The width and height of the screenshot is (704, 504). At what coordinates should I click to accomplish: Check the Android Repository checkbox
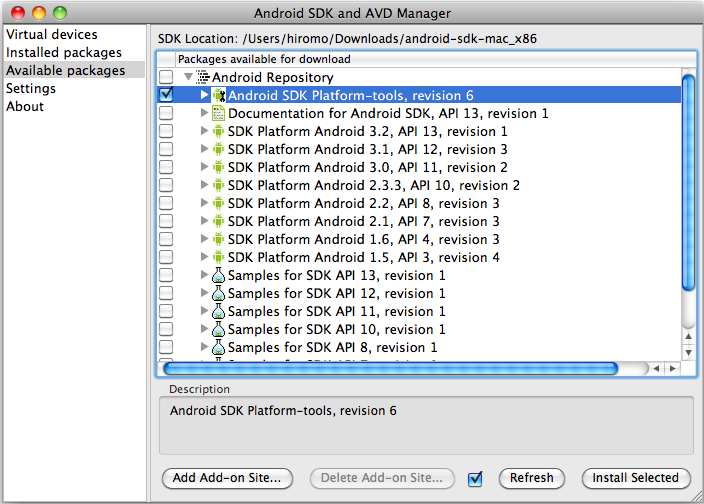[x=166, y=77]
